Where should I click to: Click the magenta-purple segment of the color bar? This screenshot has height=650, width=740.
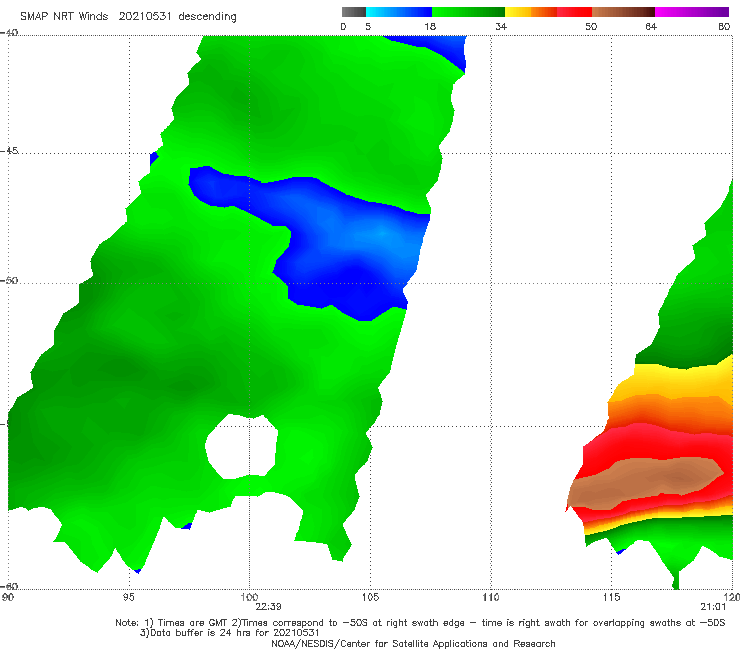(x=691, y=12)
